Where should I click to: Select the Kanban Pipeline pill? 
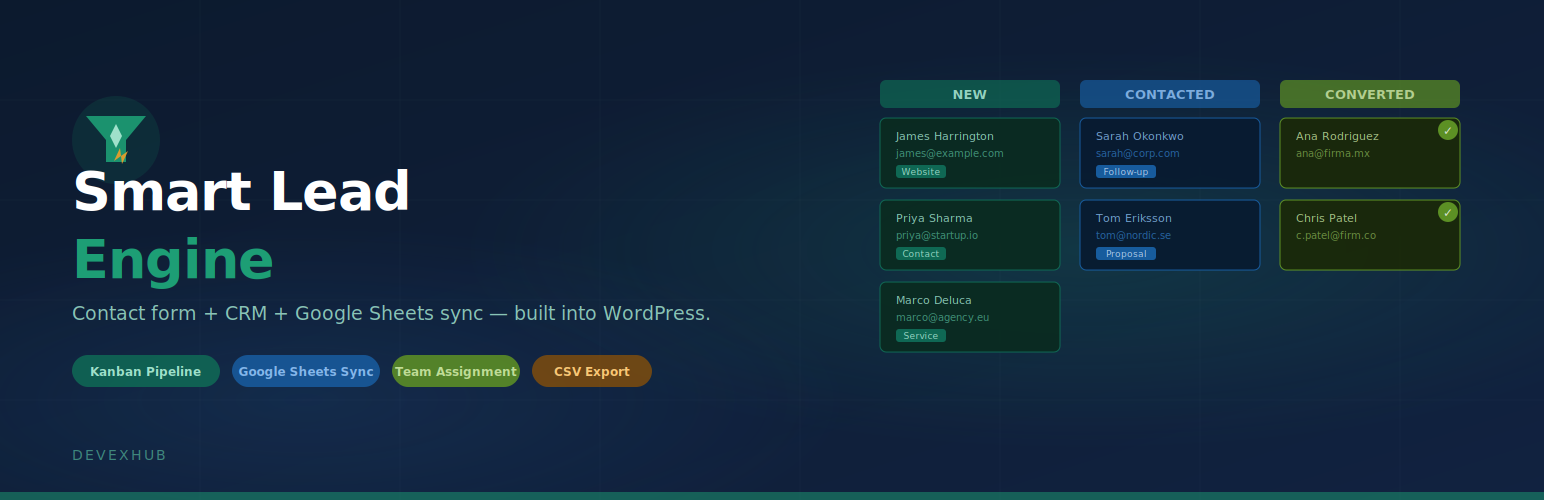(146, 371)
